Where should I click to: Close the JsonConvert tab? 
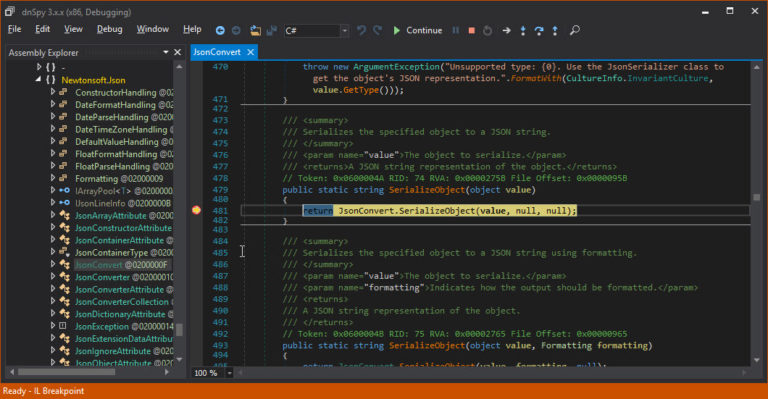coord(250,52)
